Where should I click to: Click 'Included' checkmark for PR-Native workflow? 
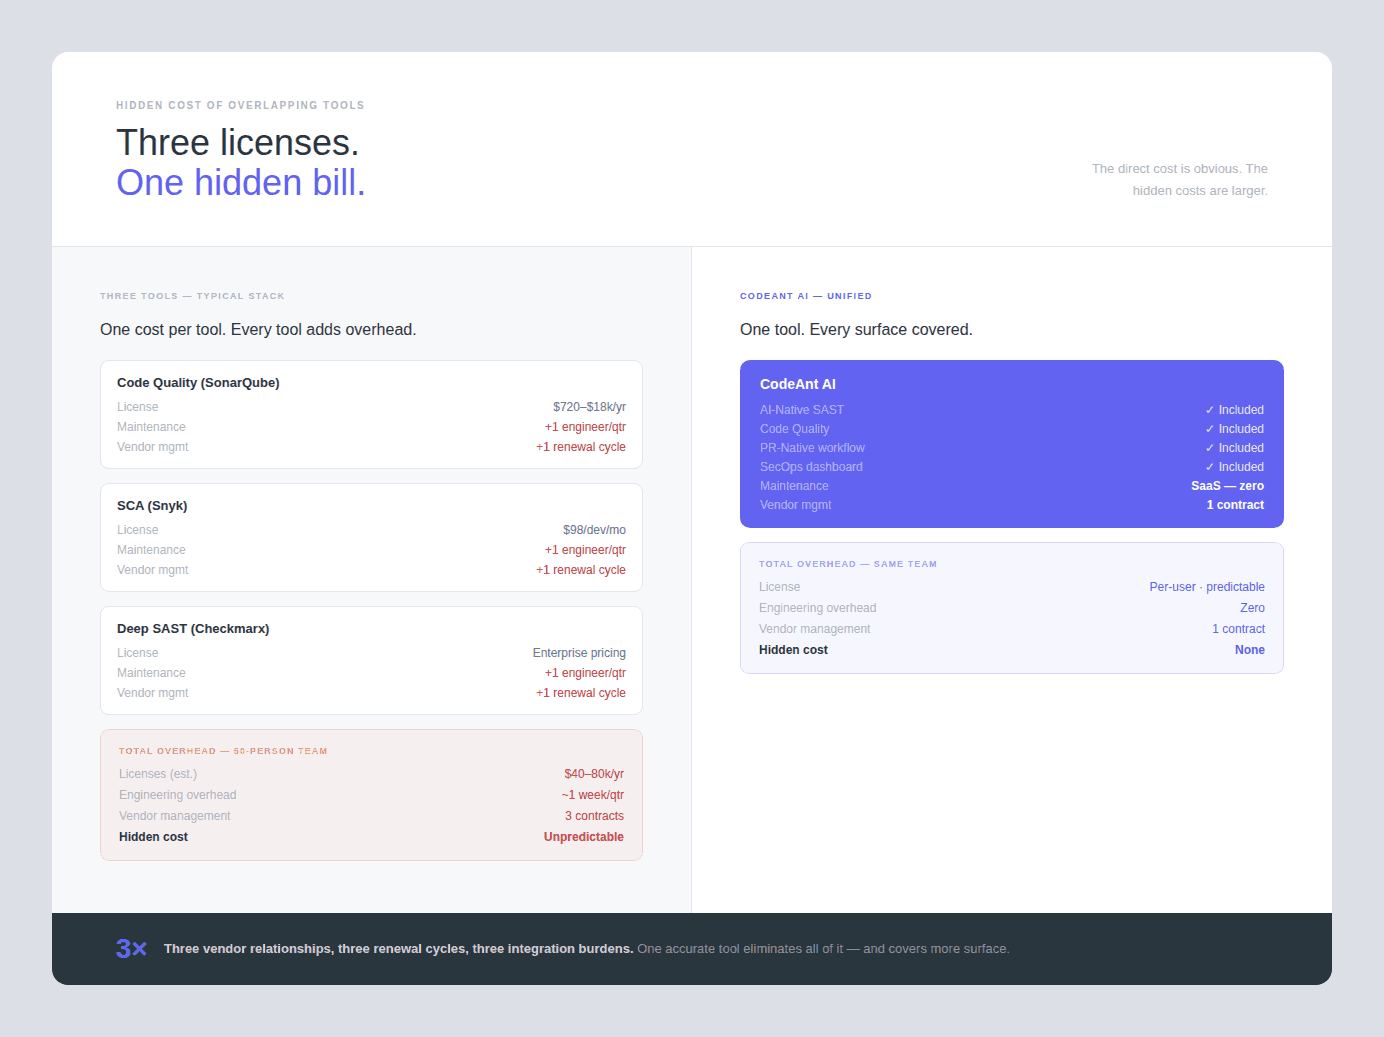(x=1234, y=448)
